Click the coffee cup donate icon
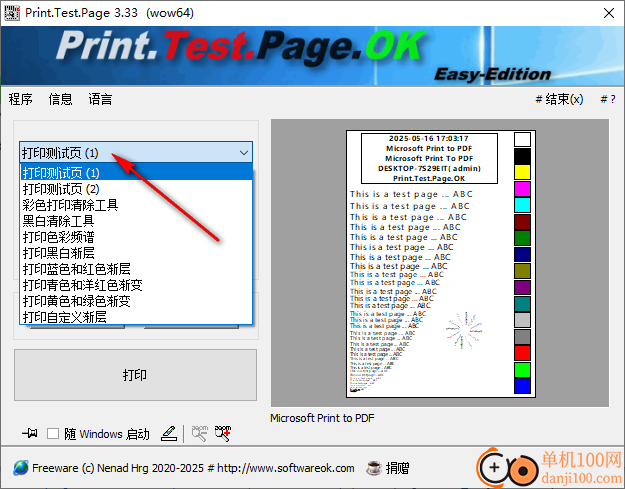Viewport: 625px width, 489px height. (x=373, y=468)
